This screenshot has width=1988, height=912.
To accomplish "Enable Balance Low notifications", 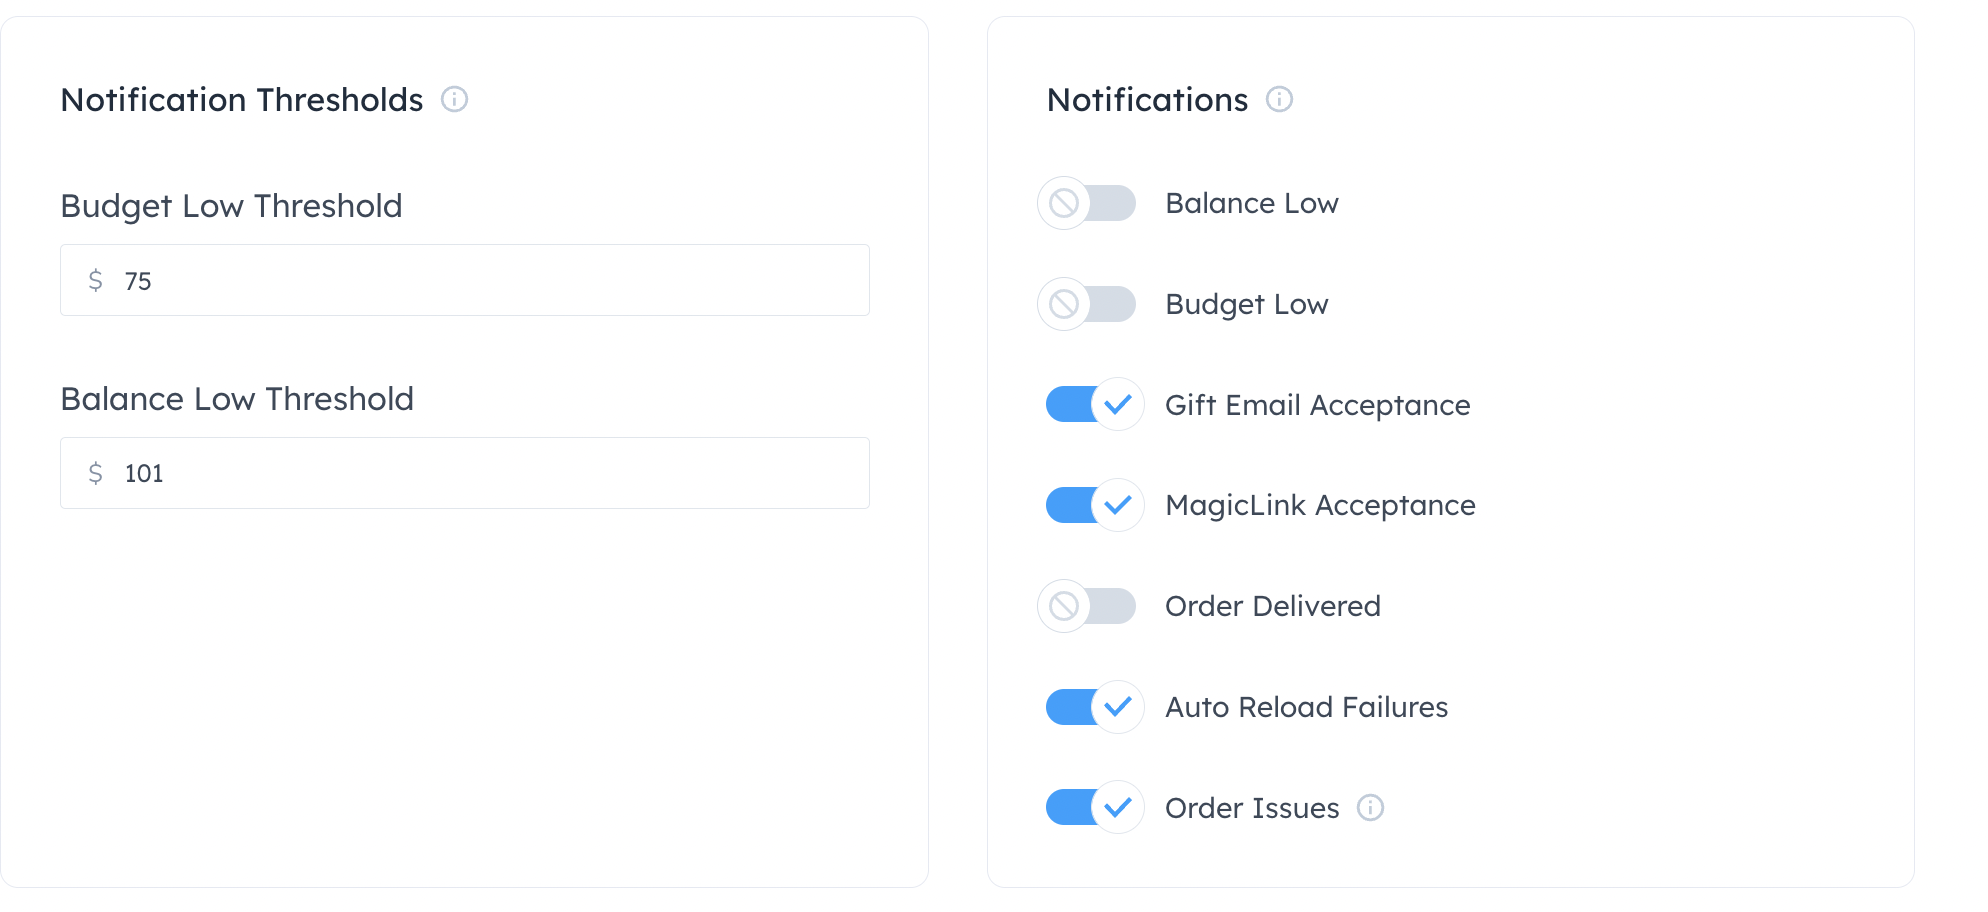I will (x=1088, y=203).
